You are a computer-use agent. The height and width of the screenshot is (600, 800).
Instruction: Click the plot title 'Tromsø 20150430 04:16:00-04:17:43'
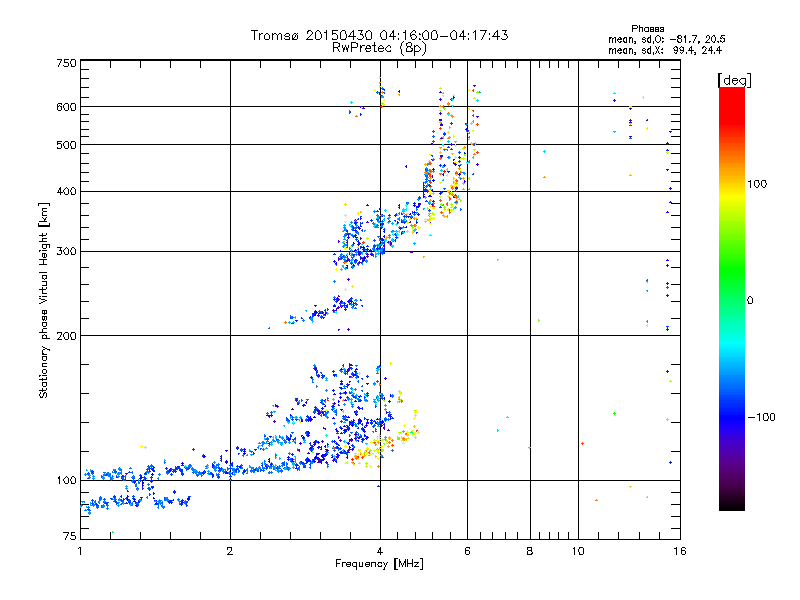tap(380, 35)
